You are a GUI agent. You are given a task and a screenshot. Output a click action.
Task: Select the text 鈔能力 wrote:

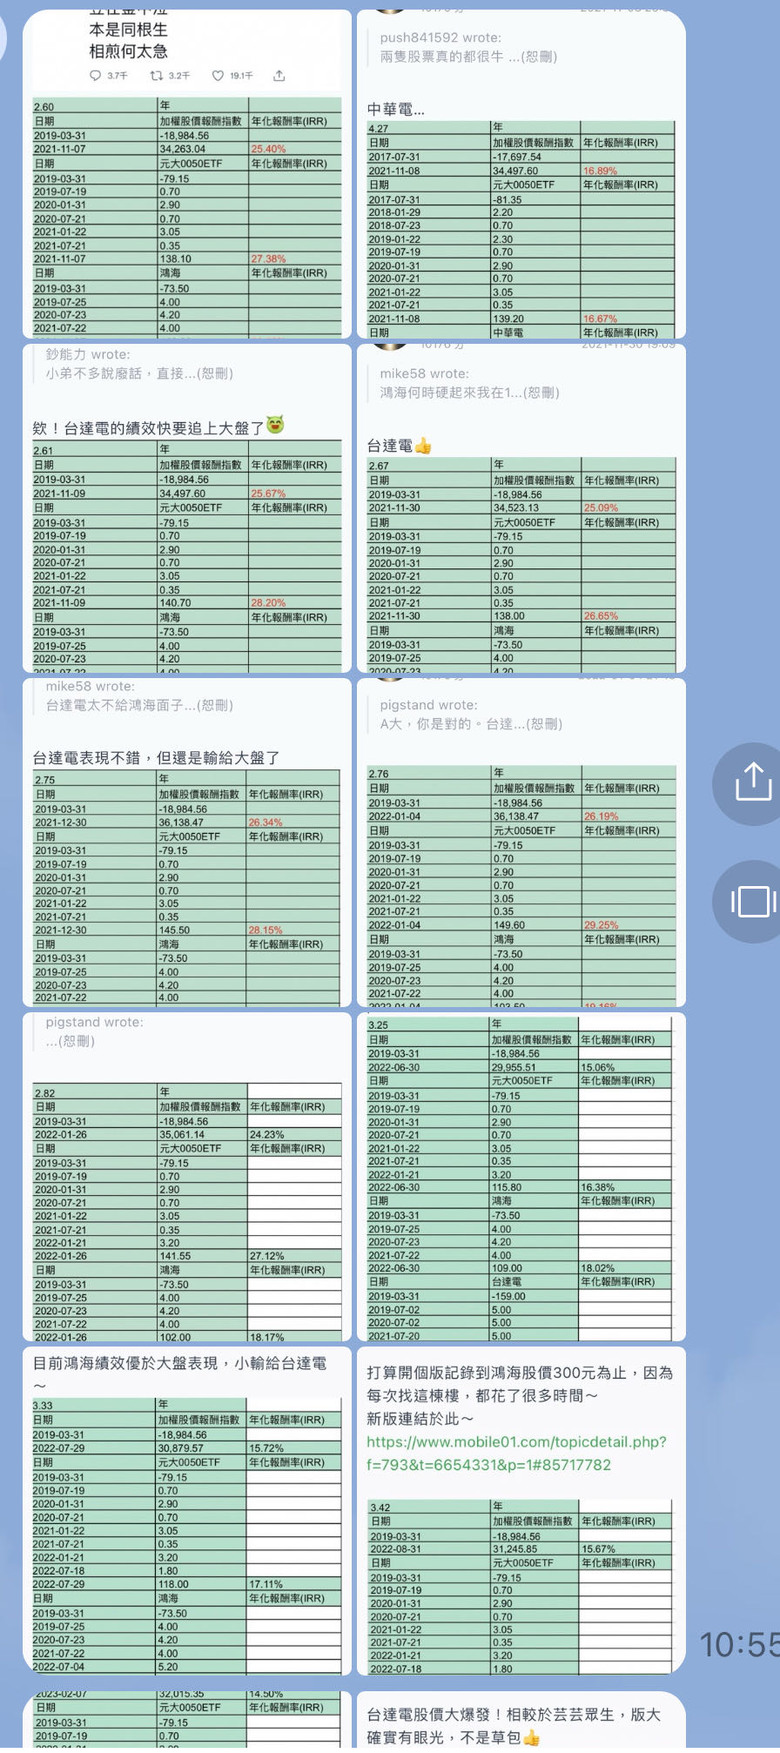(87, 354)
